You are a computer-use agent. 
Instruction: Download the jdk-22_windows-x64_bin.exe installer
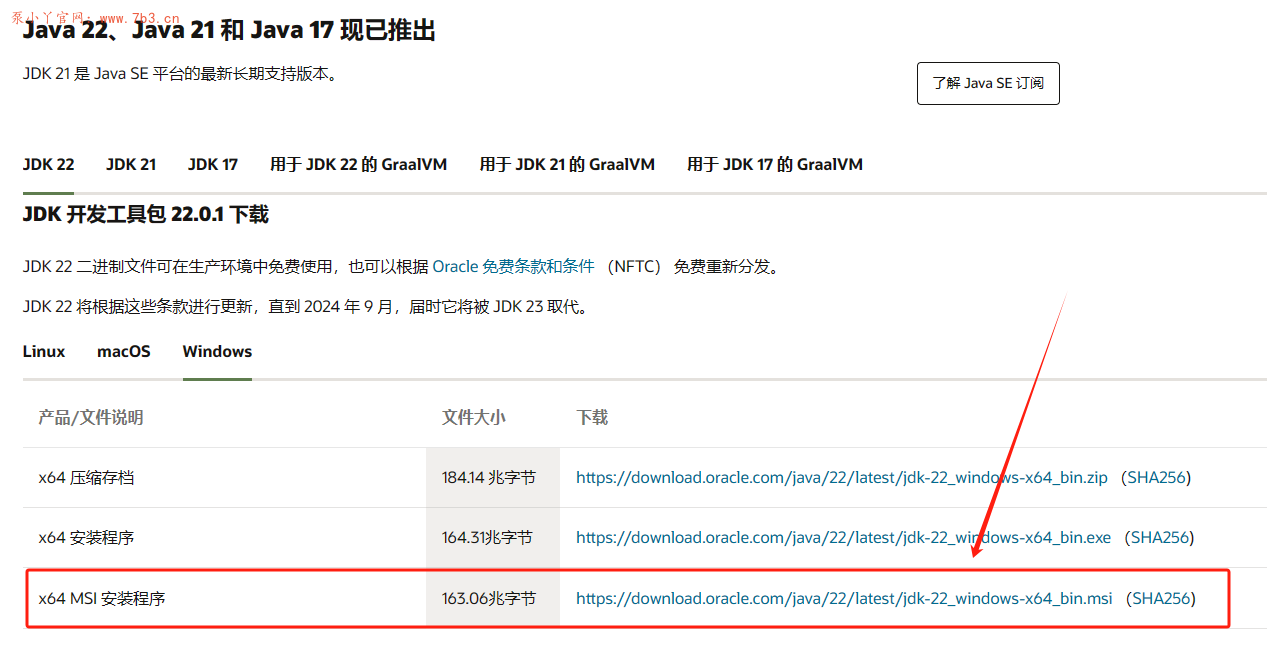pos(842,537)
